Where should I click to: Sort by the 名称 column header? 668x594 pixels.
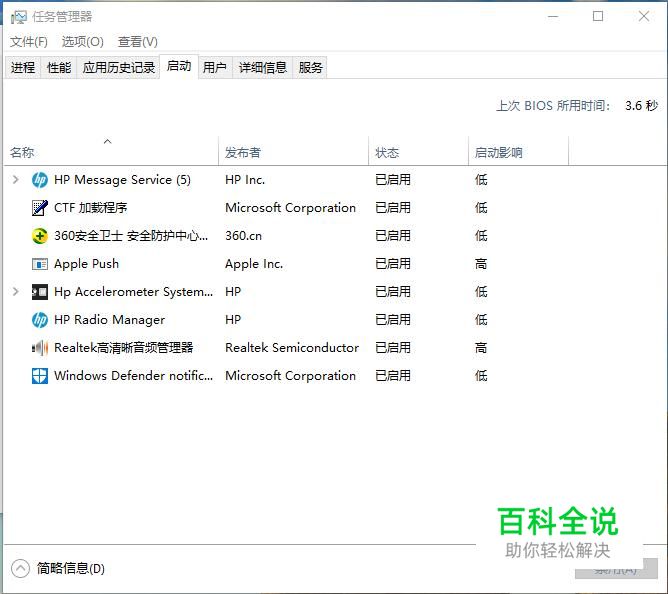(x=112, y=151)
